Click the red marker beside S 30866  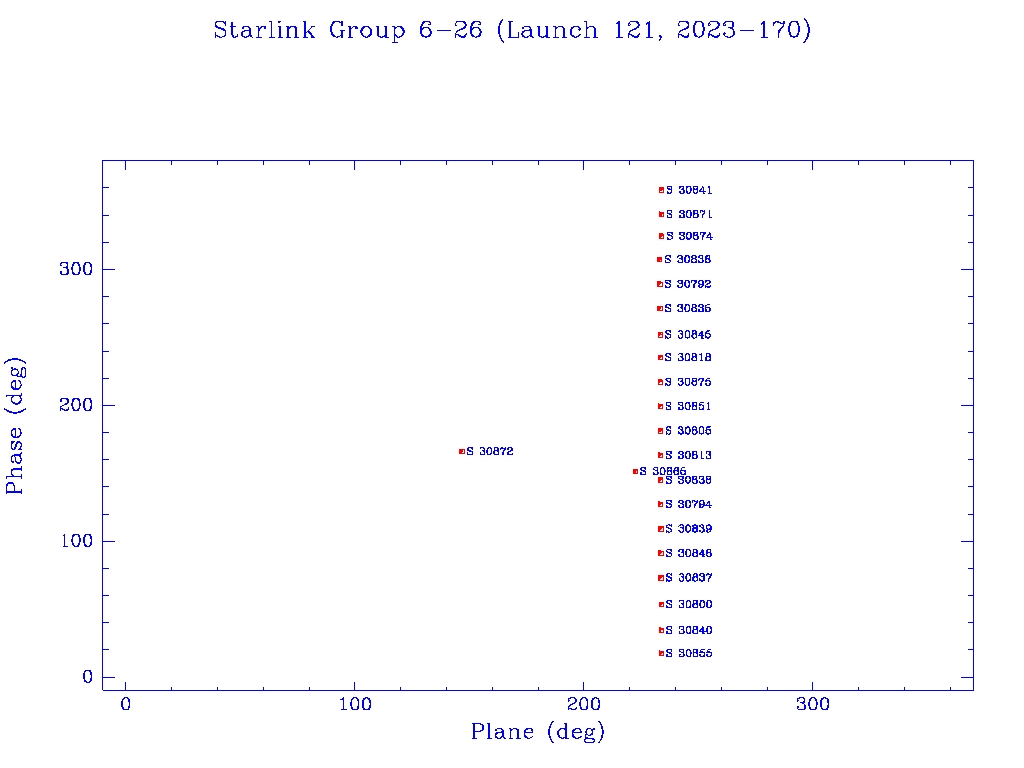635,472
